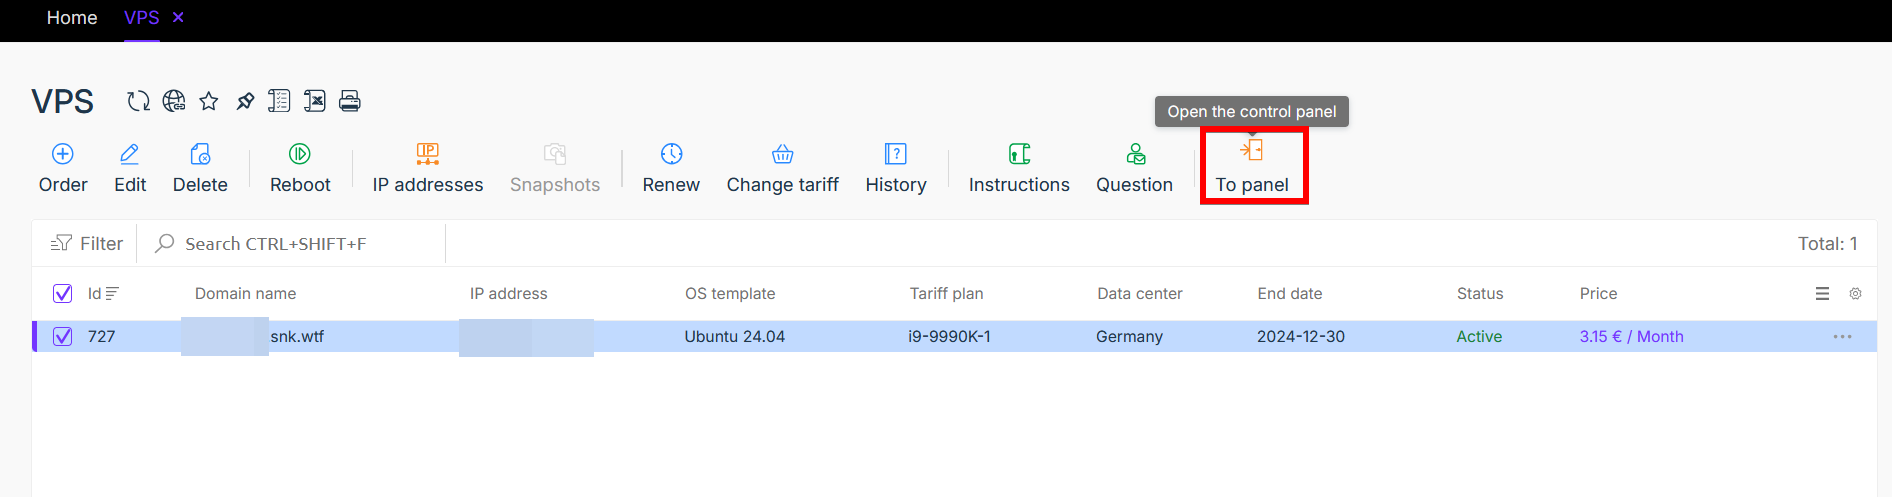Screen dimensions: 1892x497
Task: Open the IP addresses tool
Action: click(428, 168)
